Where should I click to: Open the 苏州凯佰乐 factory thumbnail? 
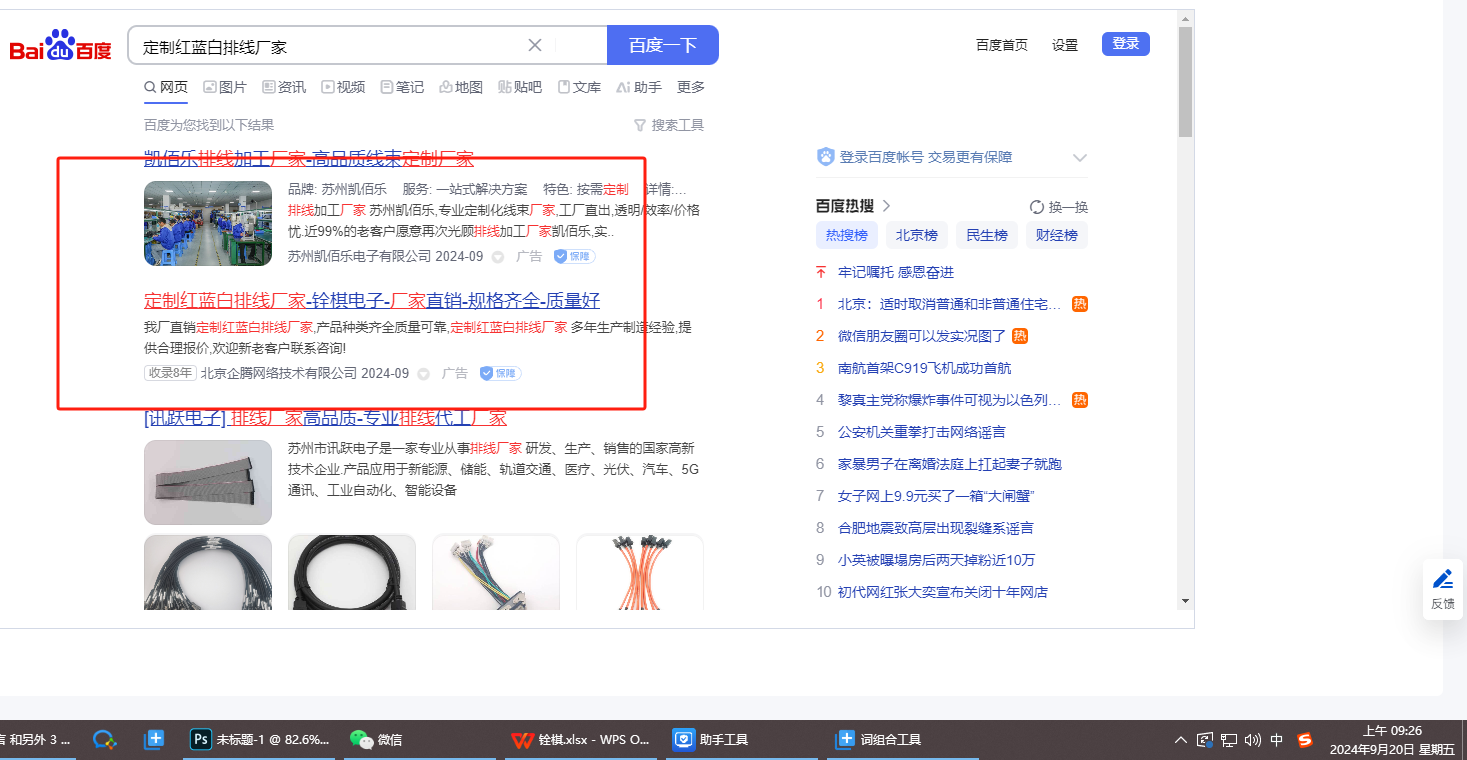click(208, 223)
